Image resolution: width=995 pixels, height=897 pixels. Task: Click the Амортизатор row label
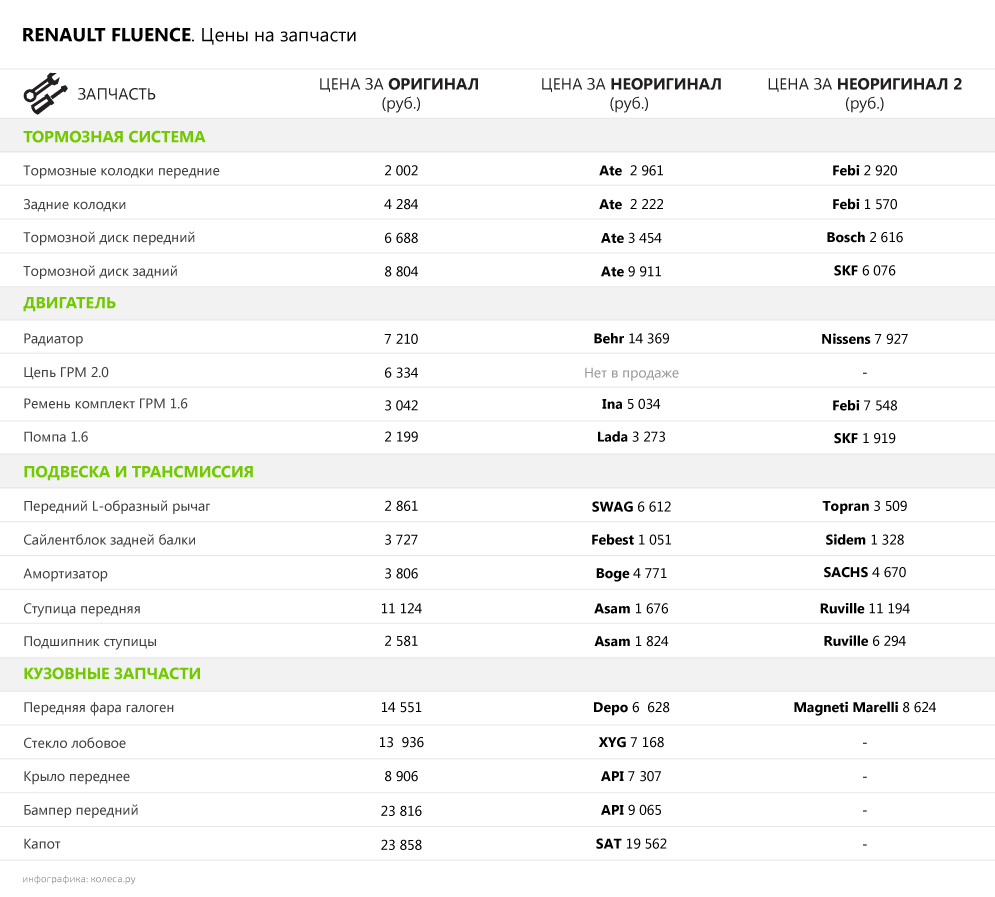[x=65, y=574]
